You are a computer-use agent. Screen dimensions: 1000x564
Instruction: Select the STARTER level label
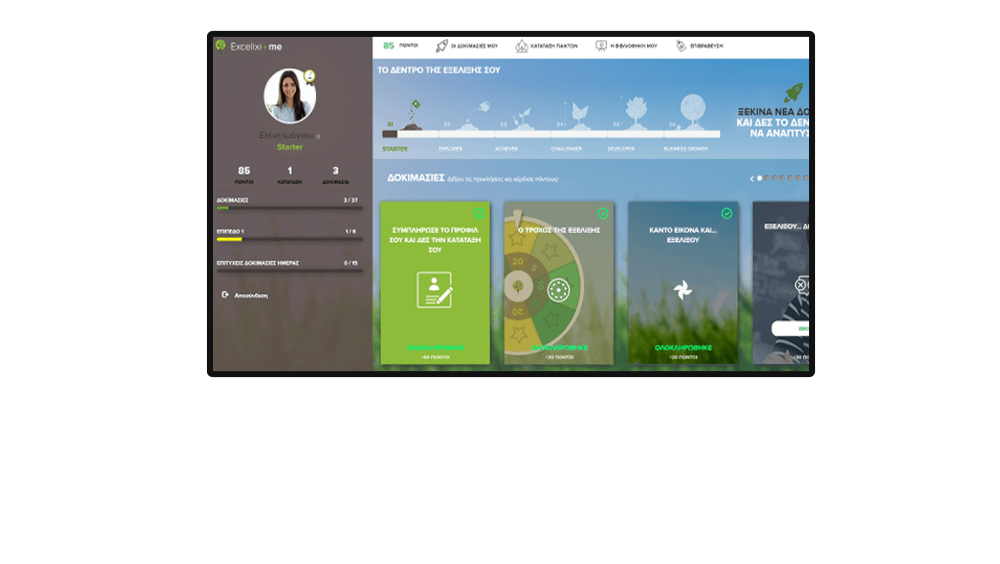pos(395,149)
